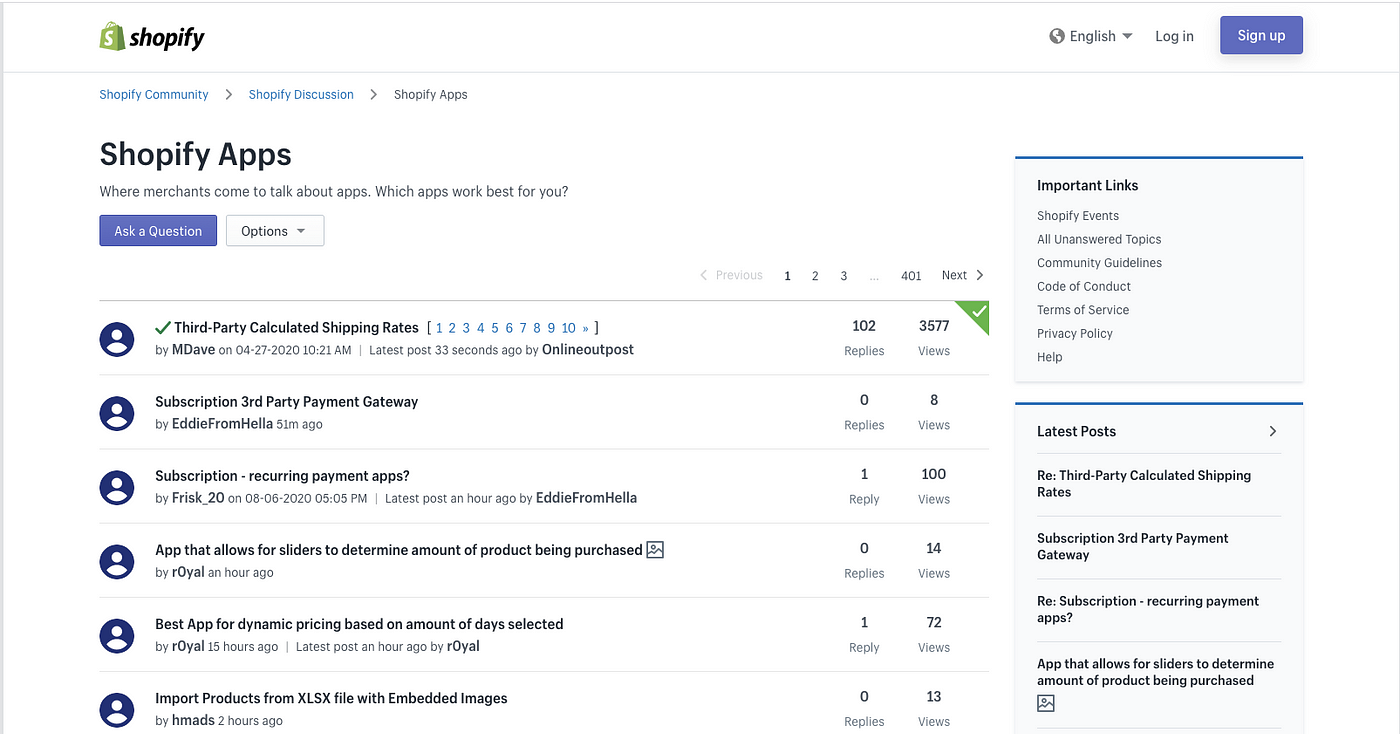
Task: Select pagination page 2
Action: (x=815, y=276)
